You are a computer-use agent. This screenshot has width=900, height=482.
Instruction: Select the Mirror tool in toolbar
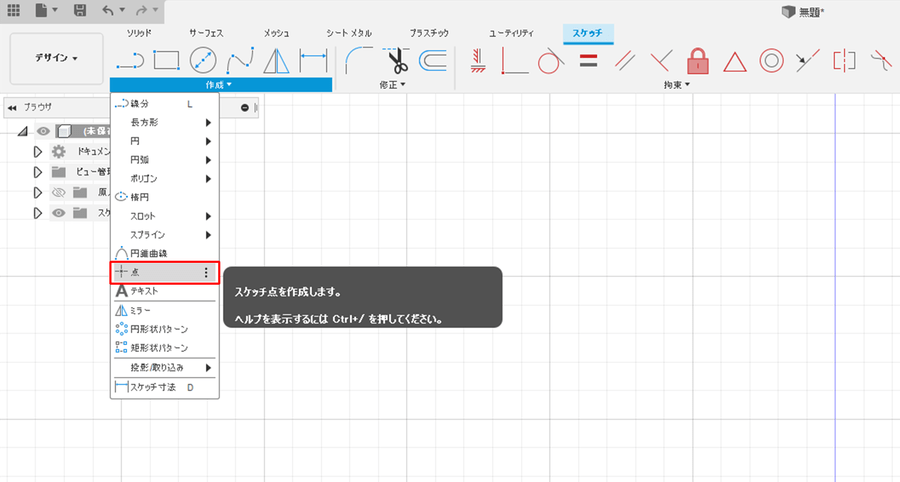point(277,61)
